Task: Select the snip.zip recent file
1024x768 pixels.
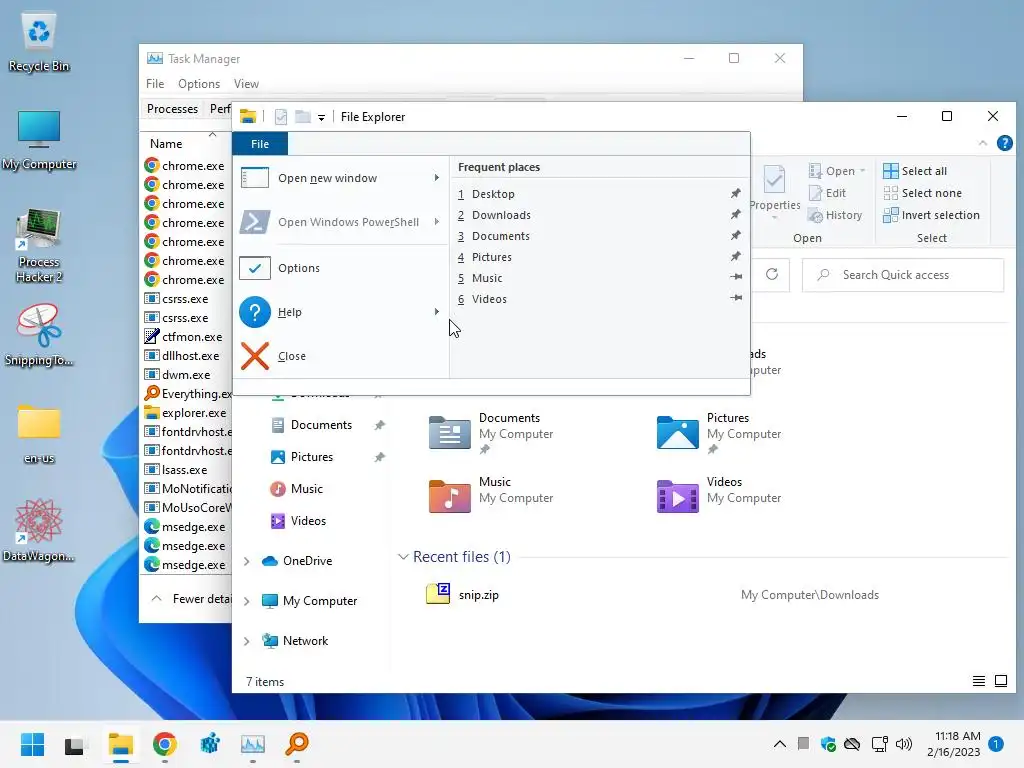Action: 462,594
